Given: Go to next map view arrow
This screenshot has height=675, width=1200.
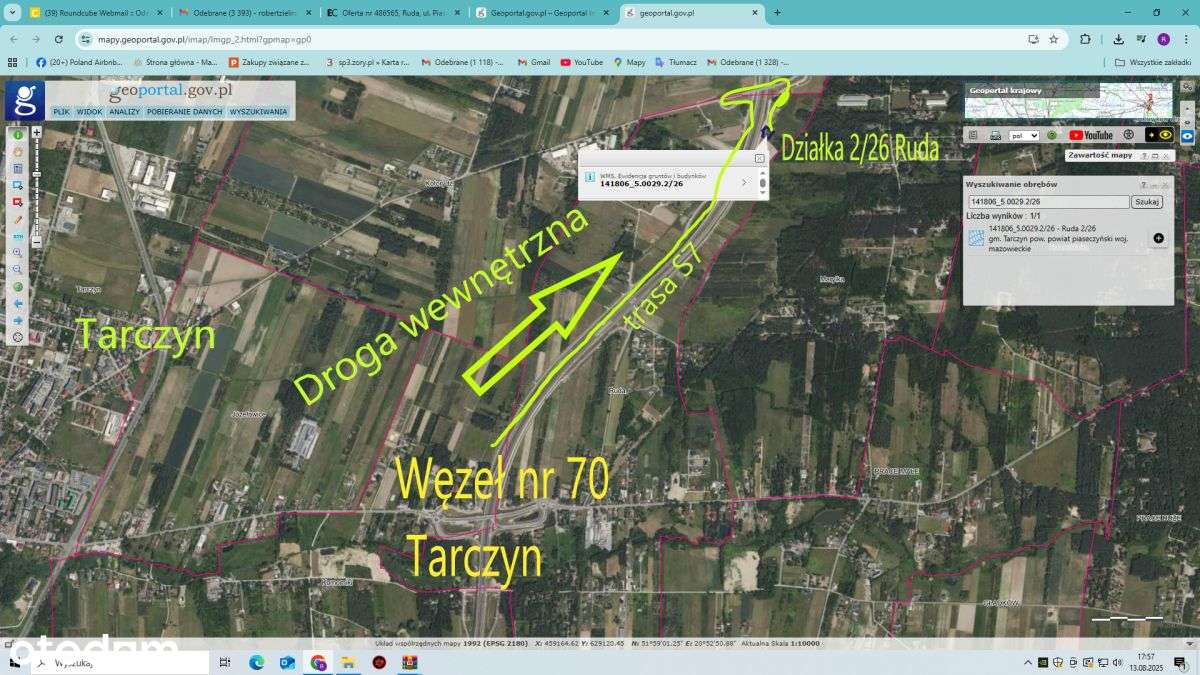Looking at the screenshot, I should point(18,320).
